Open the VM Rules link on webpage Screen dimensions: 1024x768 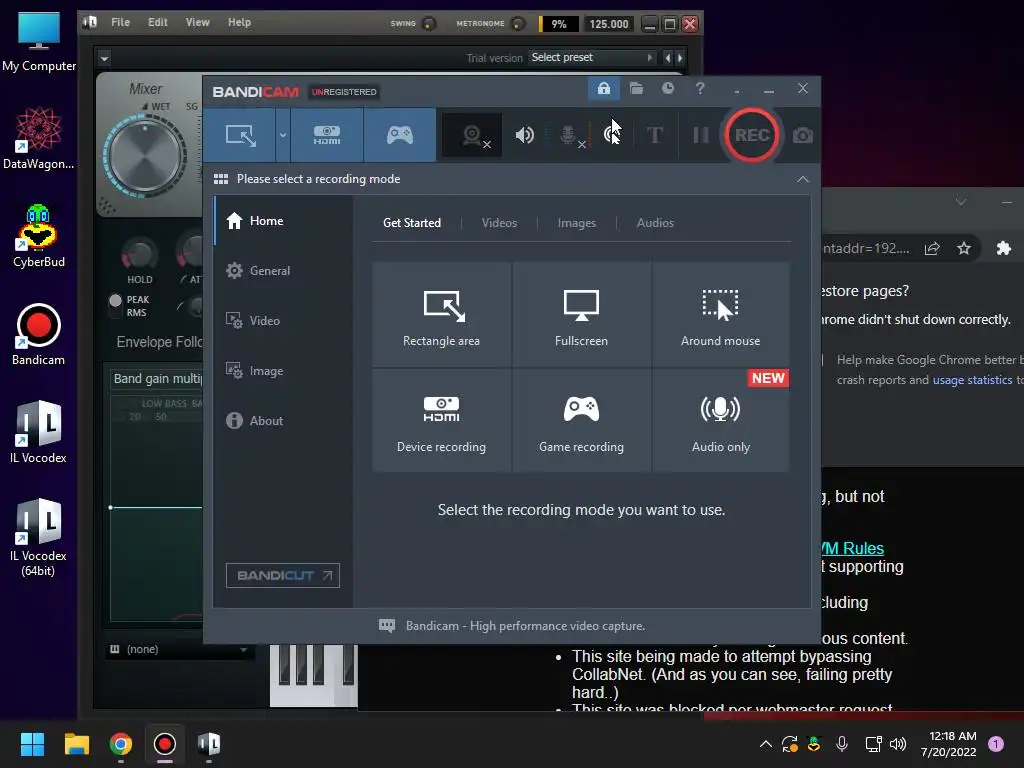point(852,548)
